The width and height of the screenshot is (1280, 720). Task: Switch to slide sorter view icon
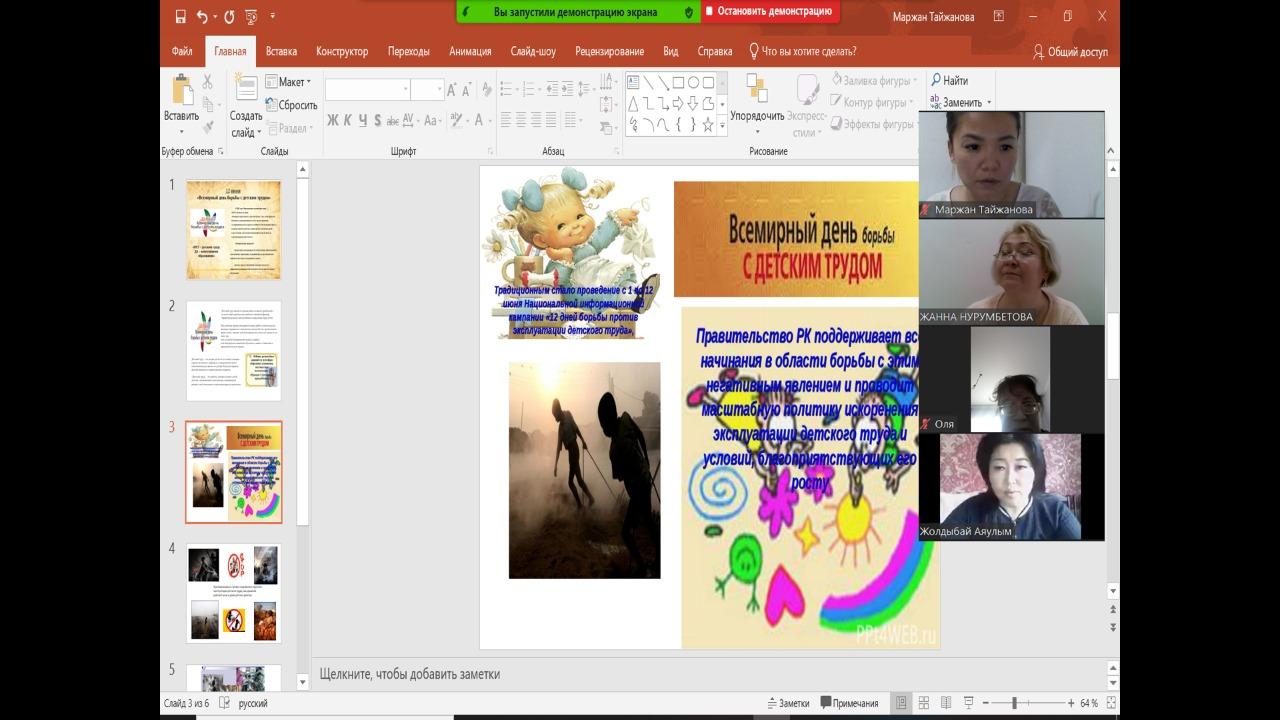(923, 703)
